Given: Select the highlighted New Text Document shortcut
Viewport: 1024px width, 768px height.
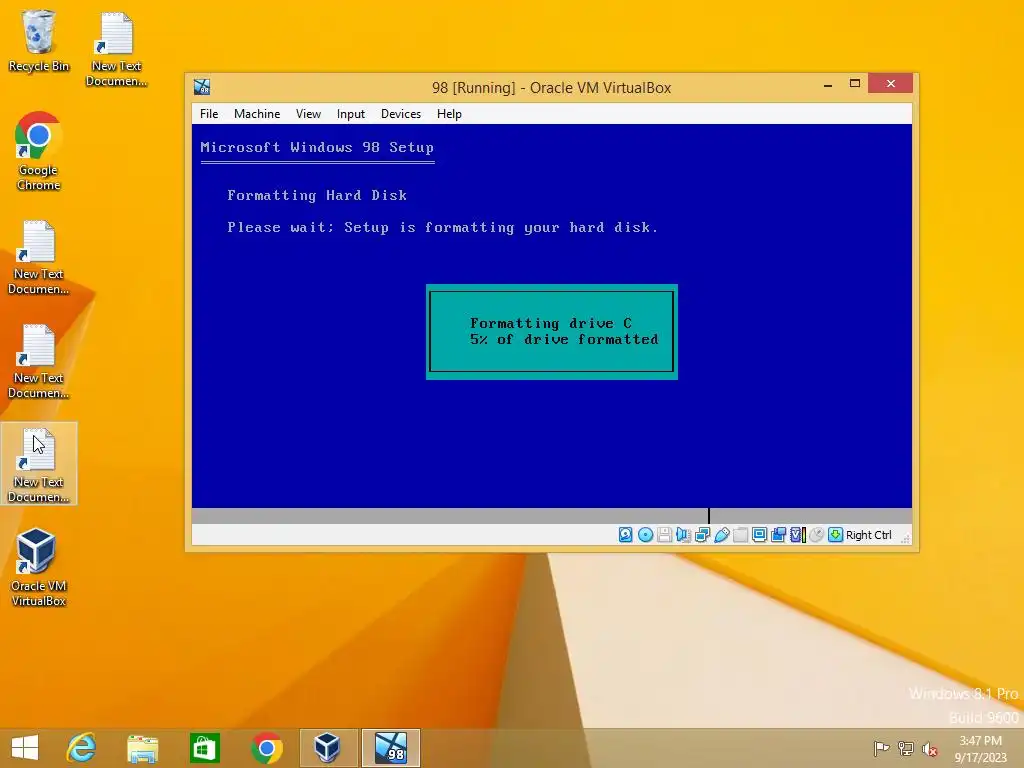Looking at the screenshot, I should point(39,464).
